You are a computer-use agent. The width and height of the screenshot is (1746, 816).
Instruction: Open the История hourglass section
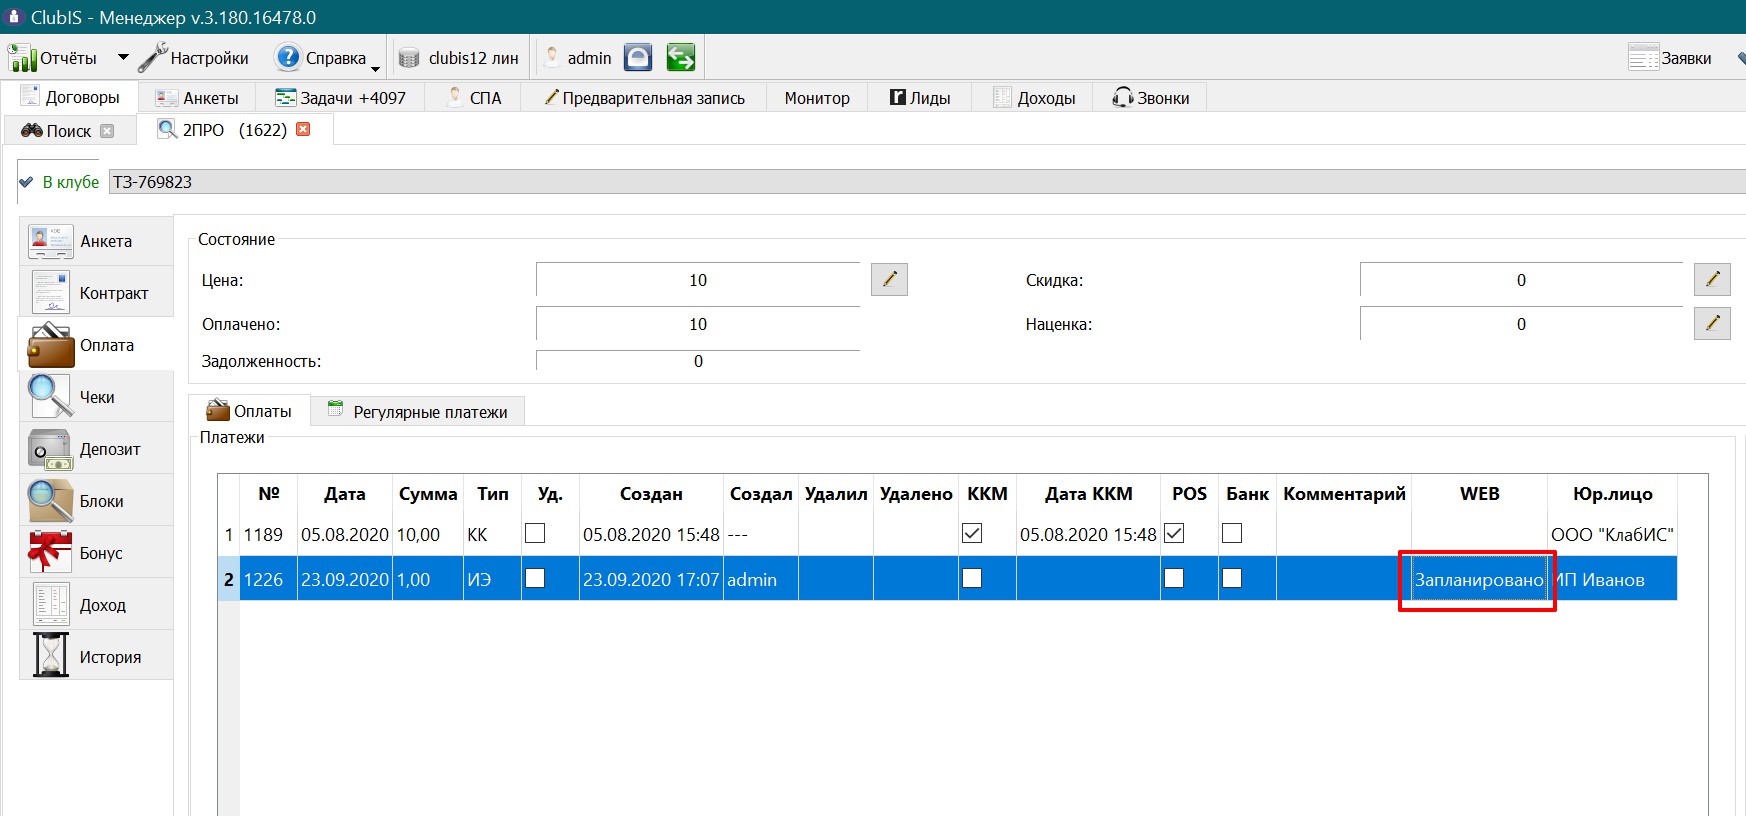(x=96, y=657)
